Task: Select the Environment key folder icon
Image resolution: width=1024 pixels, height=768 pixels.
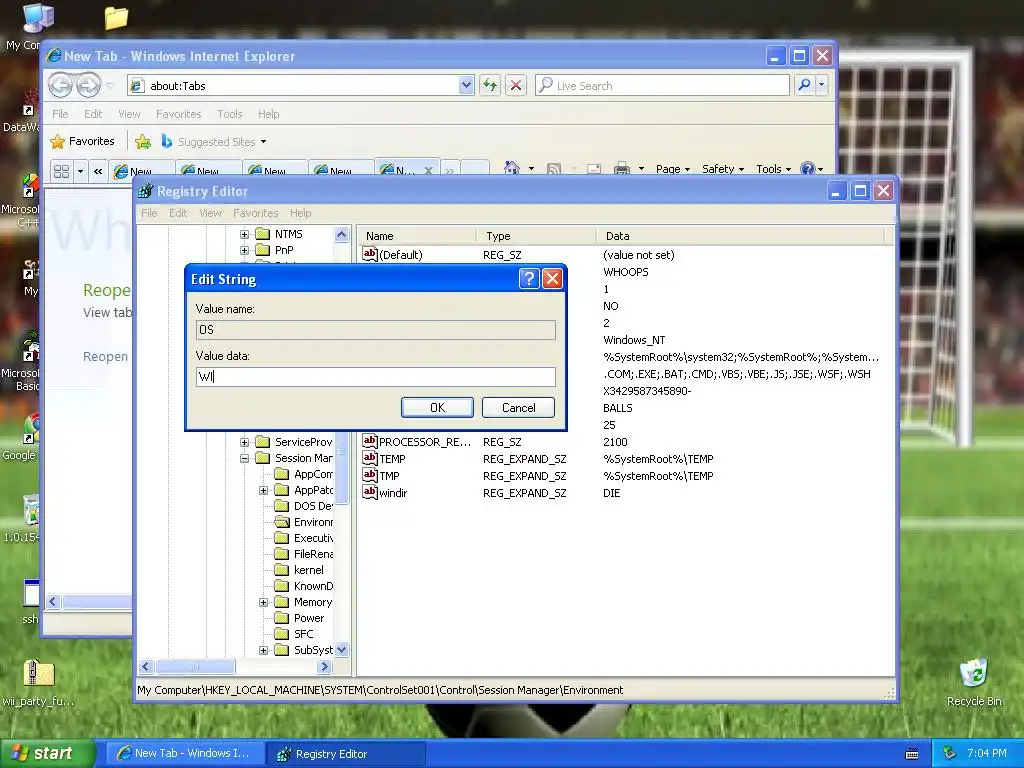Action: click(x=281, y=522)
